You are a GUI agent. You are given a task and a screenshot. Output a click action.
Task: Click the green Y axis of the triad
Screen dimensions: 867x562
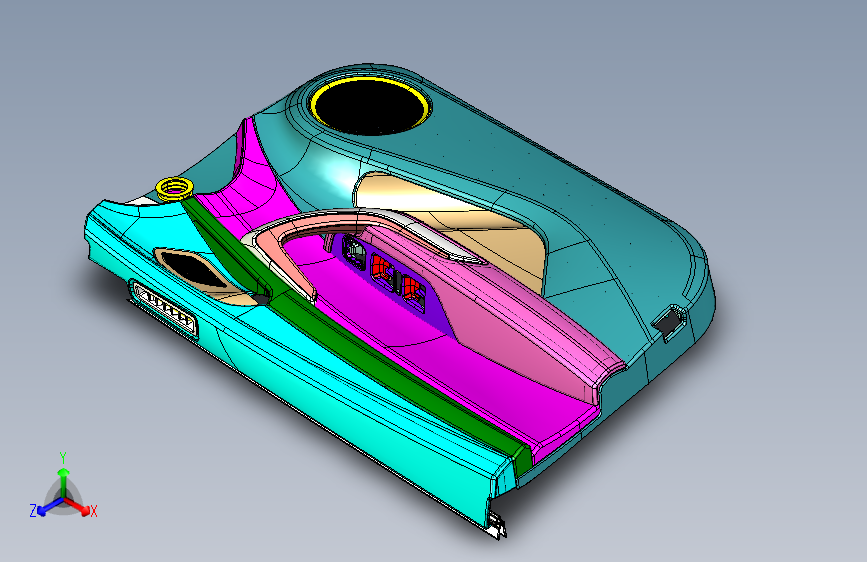click(63, 478)
